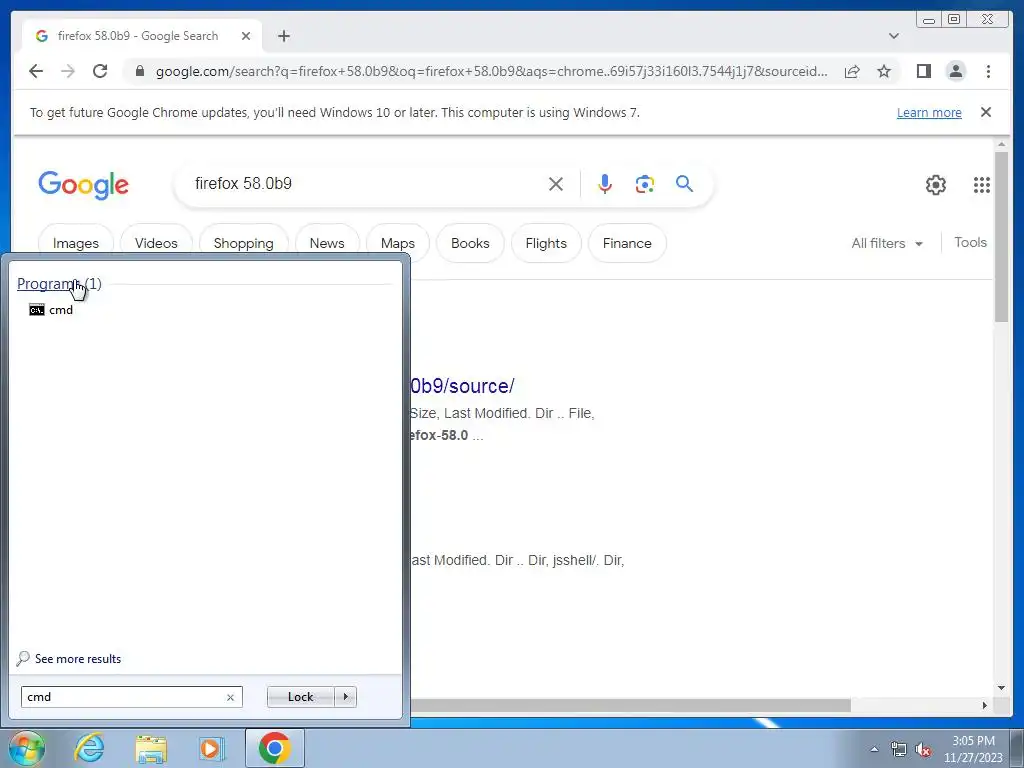Viewport: 1024px width, 768px height.
Task: Switch to the Flights results tab
Action: click(x=546, y=243)
